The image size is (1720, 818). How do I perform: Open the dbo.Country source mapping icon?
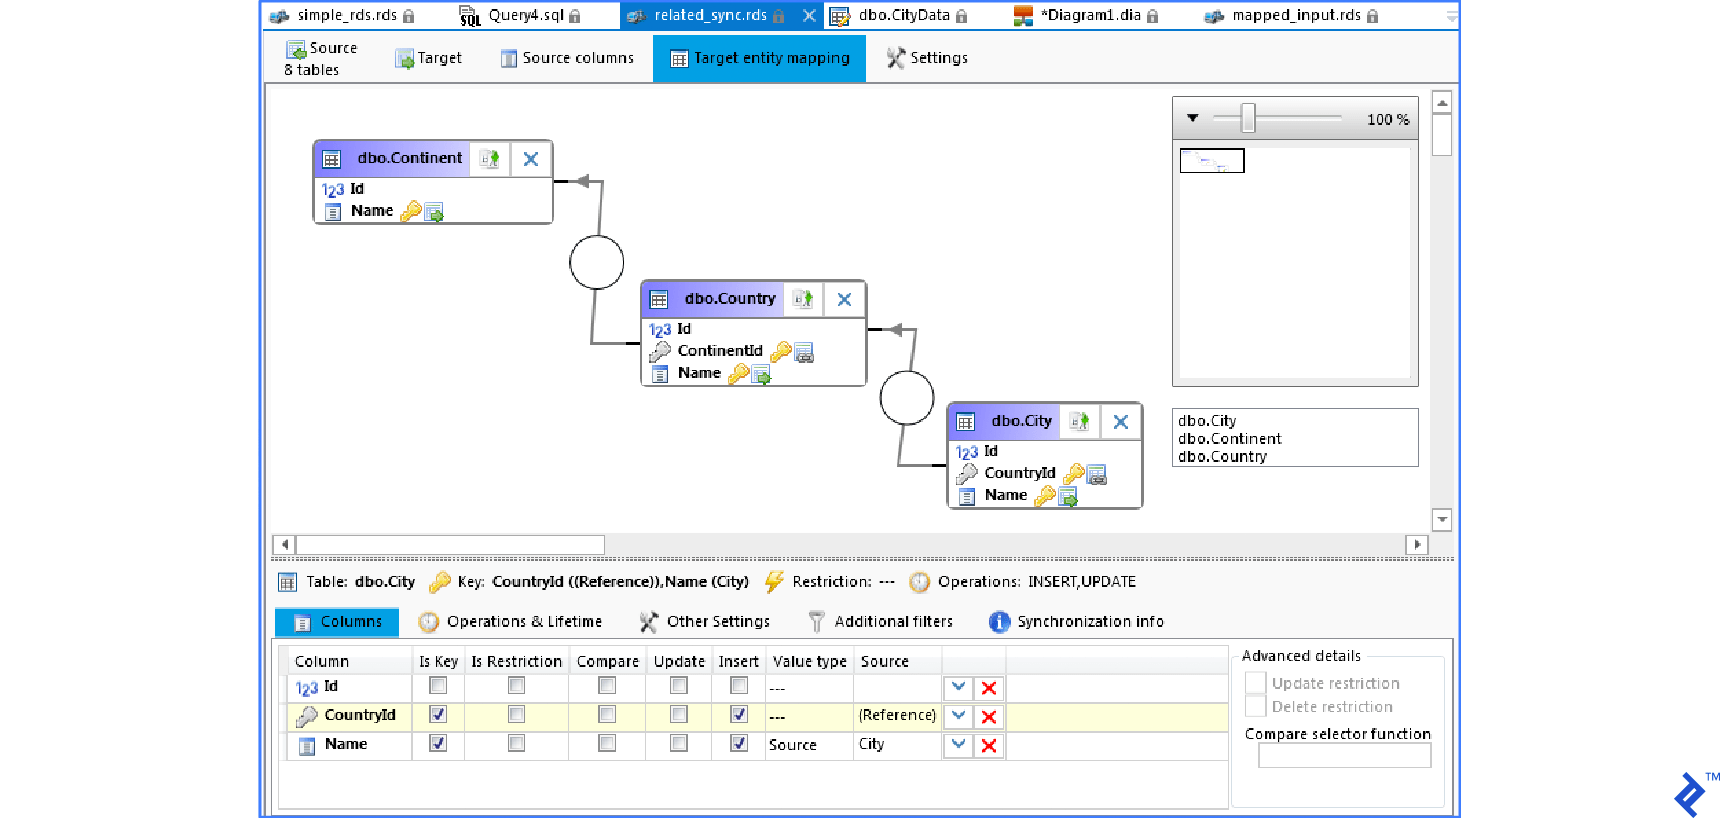(803, 299)
